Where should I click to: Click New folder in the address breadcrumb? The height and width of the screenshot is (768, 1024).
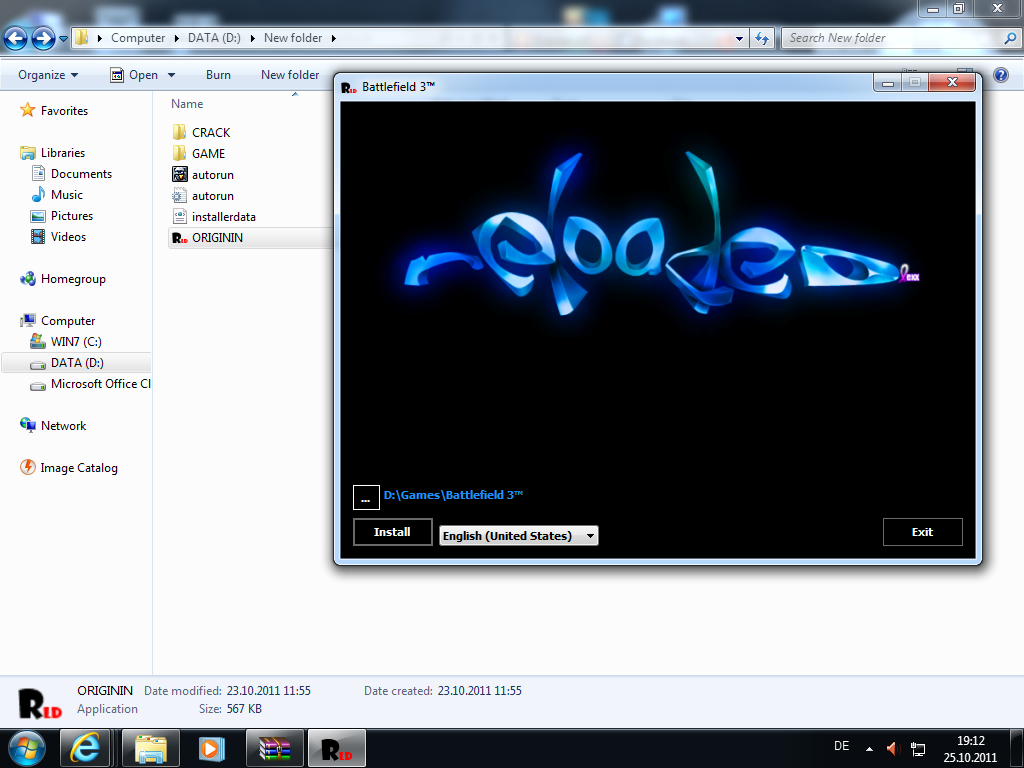[293, 38]
